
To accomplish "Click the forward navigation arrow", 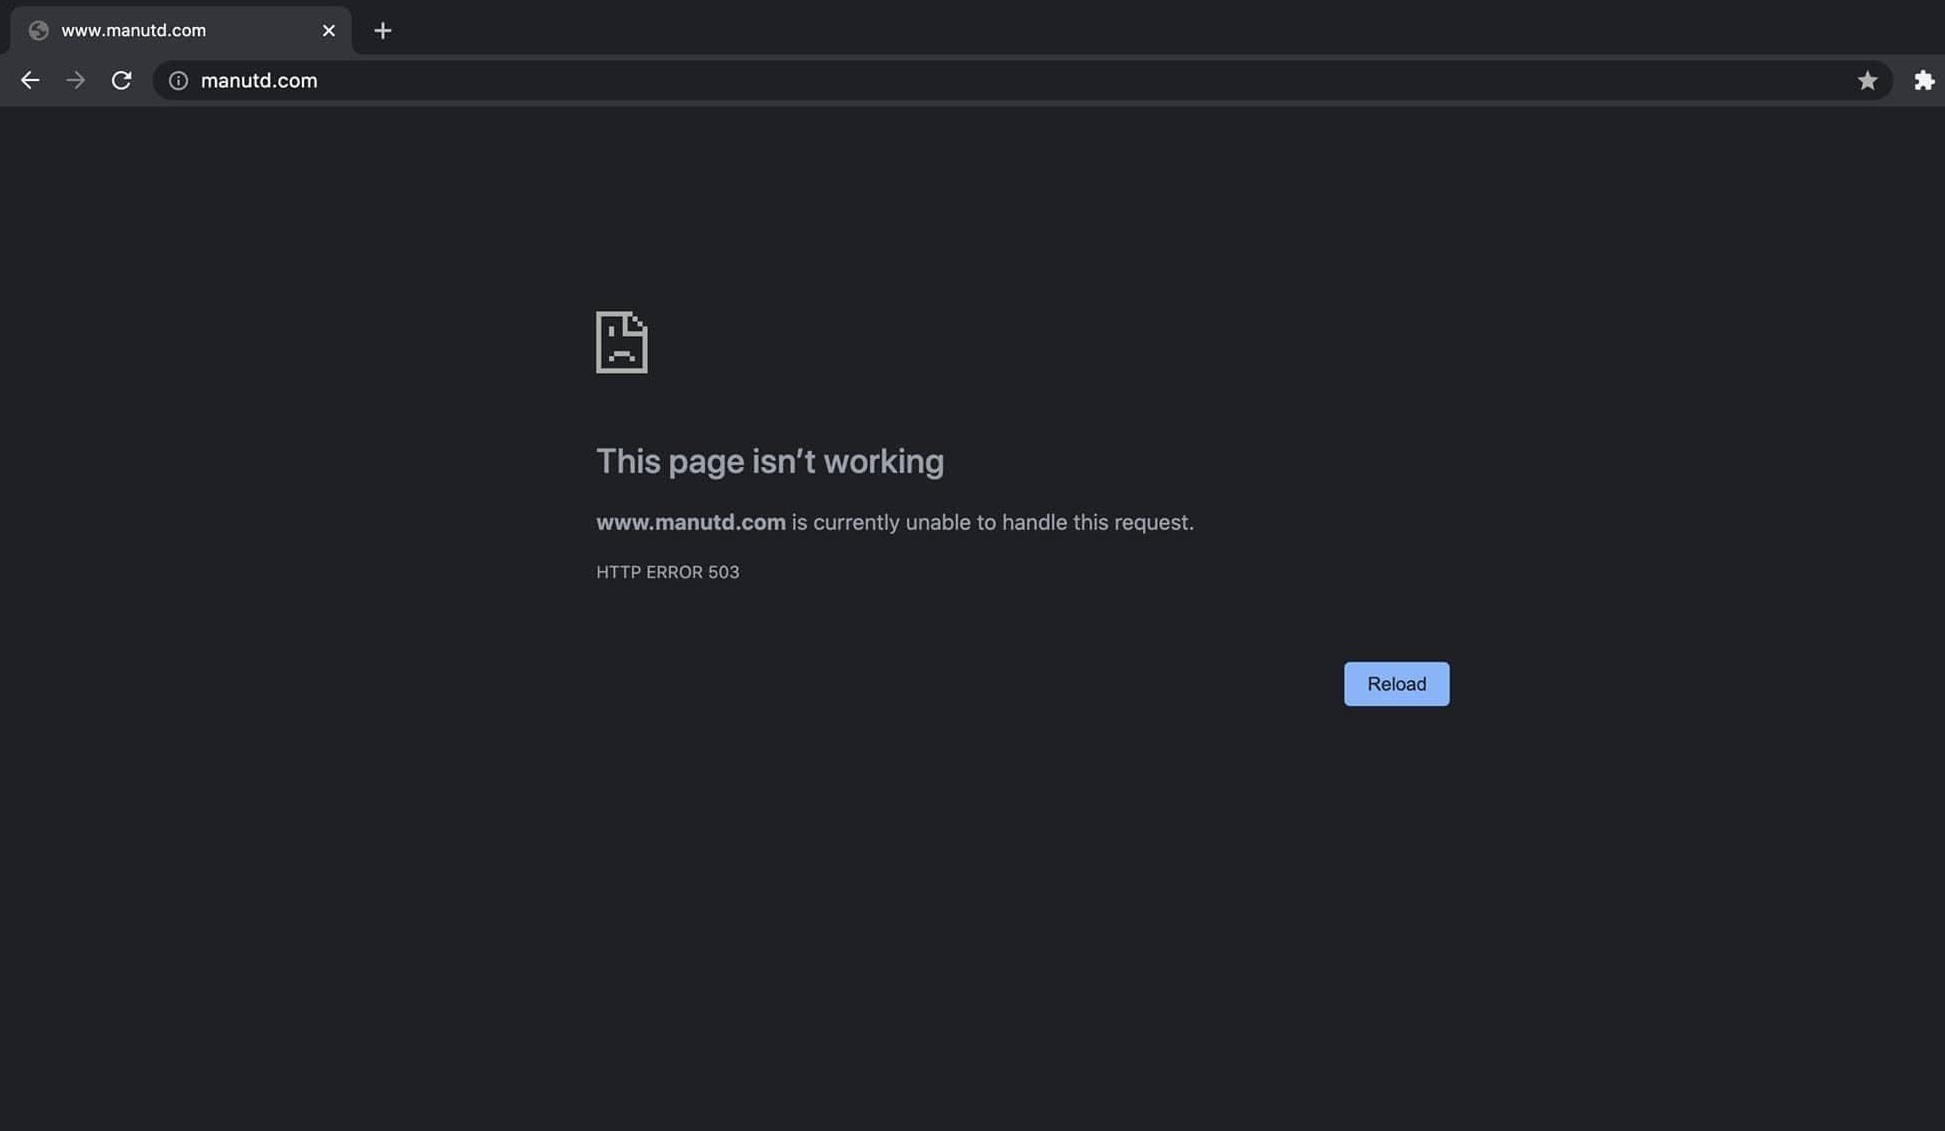I will point(76,81).
